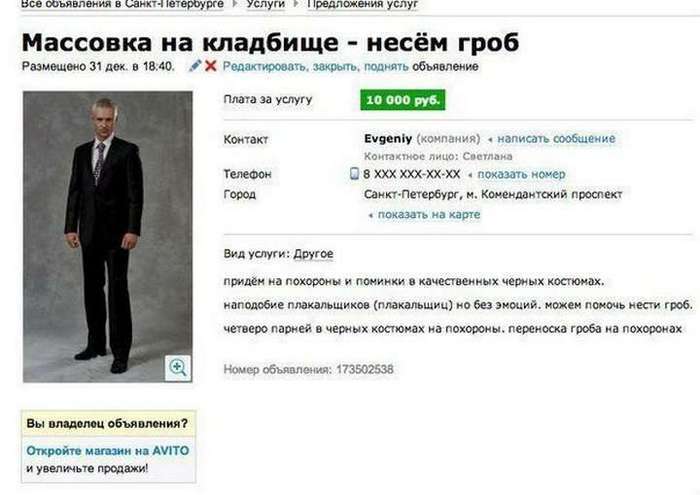Open breadcrumb 'Все объявления в Санкт-Петербурге'
The image size is (700, 495).
122,4
